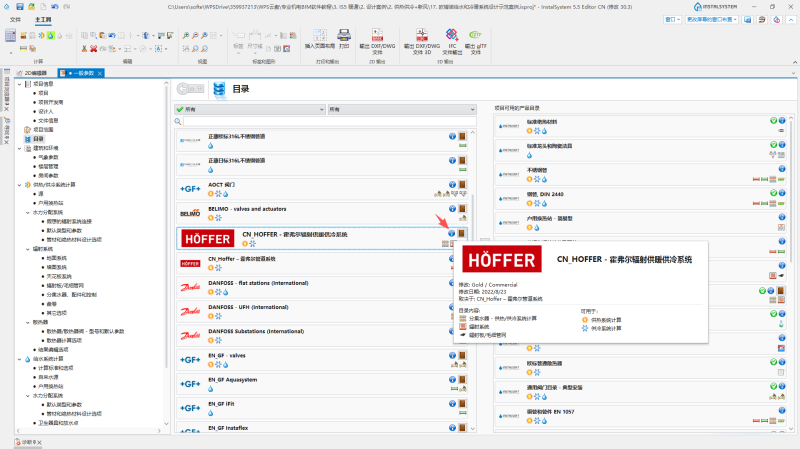This screenshot has width=800, height=449.
Task: Click the back arrow button beside 目录
Action: 190,89
